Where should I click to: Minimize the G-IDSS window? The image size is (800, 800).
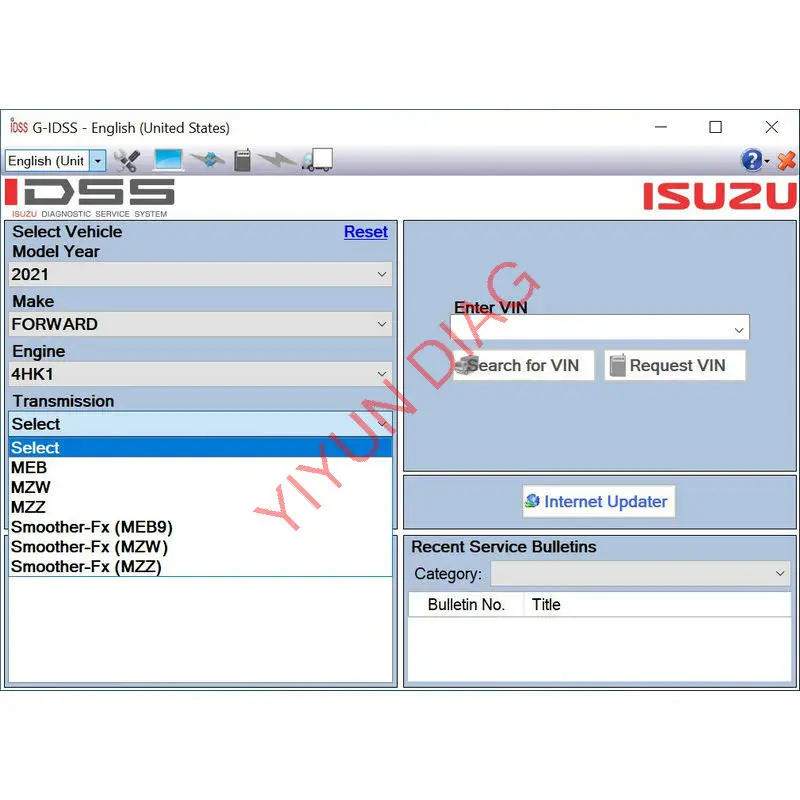661,127
